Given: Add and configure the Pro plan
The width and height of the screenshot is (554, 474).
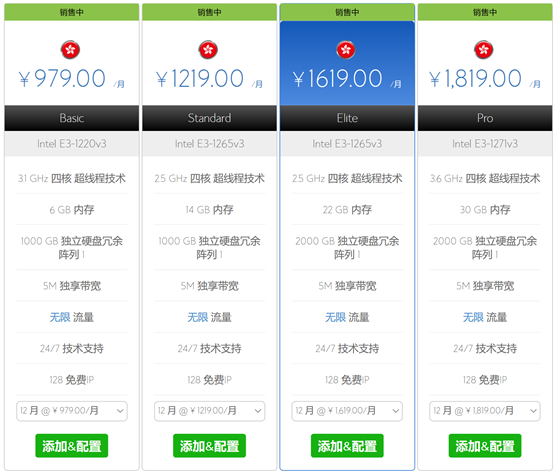Looking at the screenshot, I should point(485,446).
